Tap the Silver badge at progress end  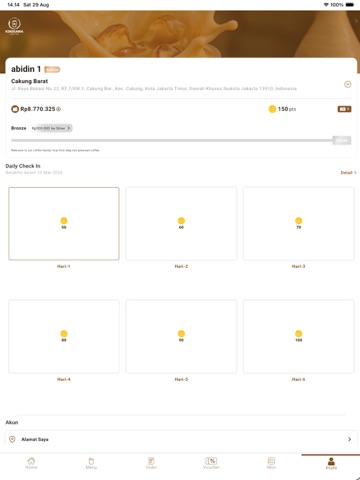pyautogui.click(x=342, y=140)
